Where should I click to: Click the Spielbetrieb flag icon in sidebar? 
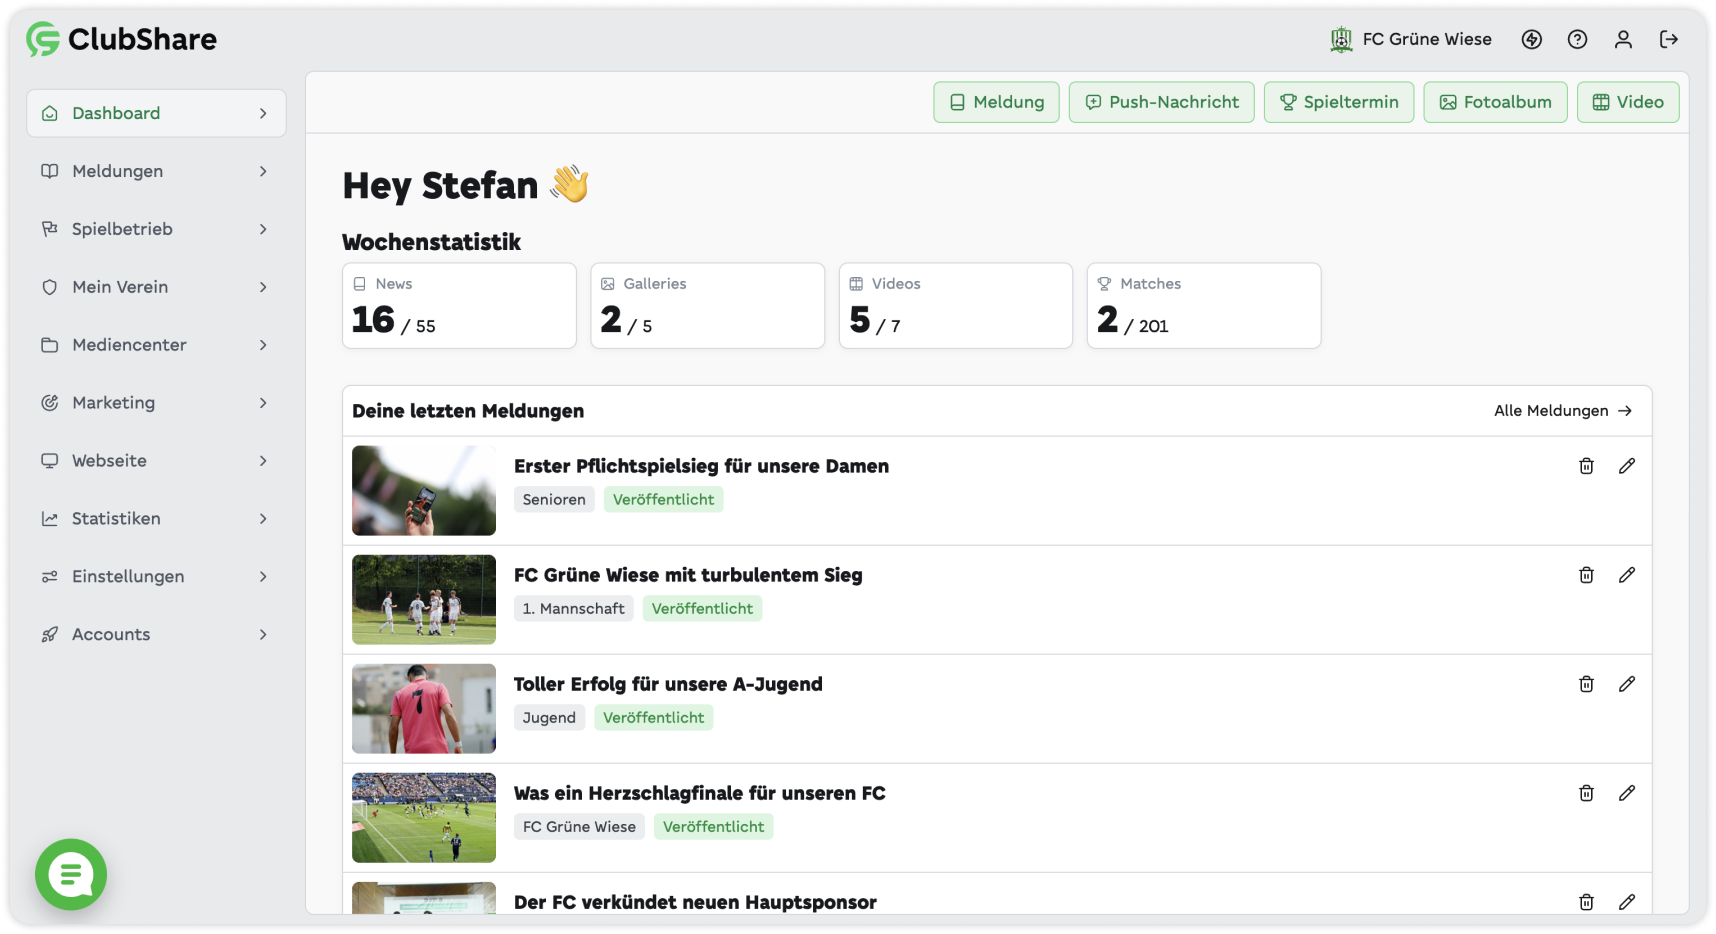click(x=49, y=229)
